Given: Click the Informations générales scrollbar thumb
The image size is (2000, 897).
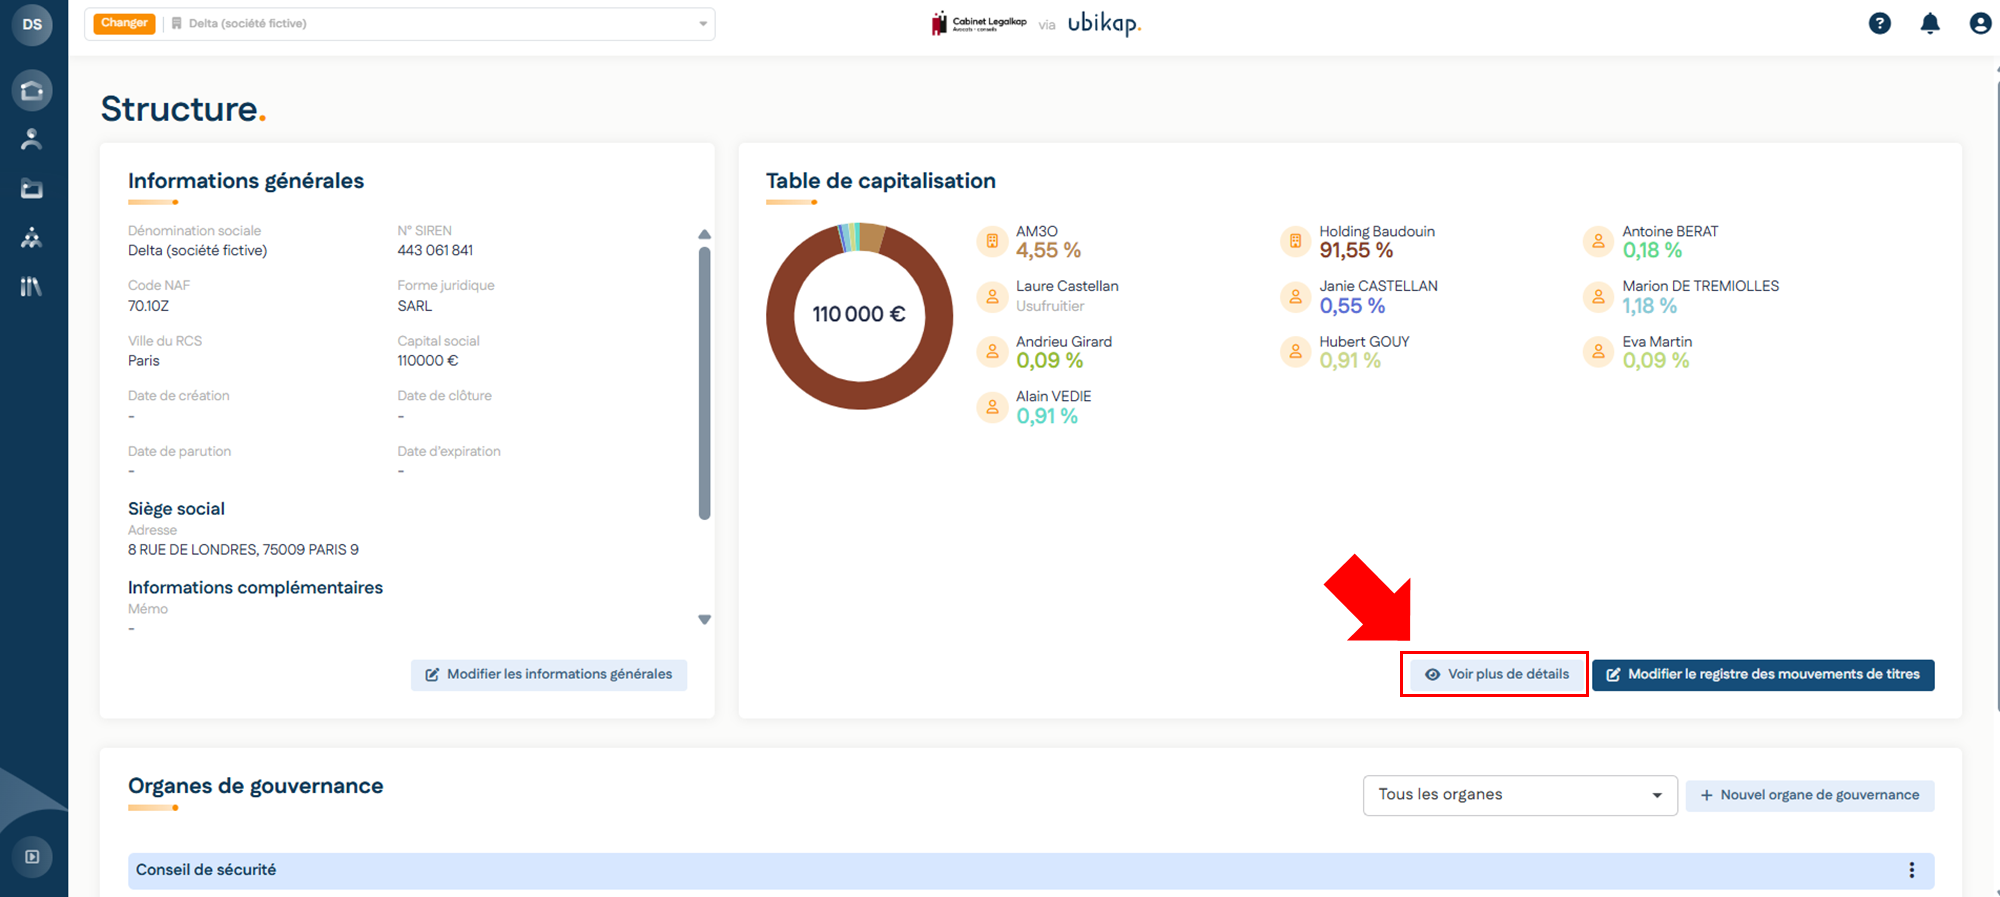Looking at the screenshot, I should pos(704,383).
